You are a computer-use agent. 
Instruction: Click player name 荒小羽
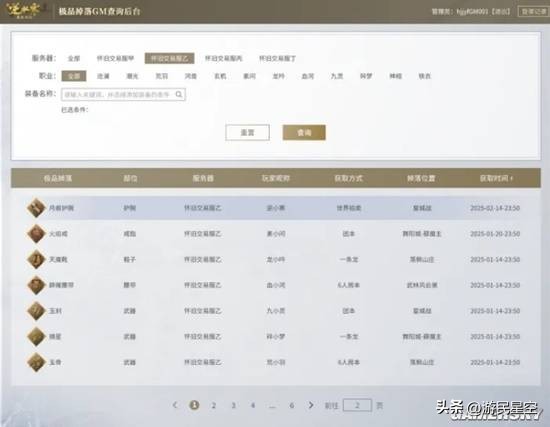[x=276, y=362]
